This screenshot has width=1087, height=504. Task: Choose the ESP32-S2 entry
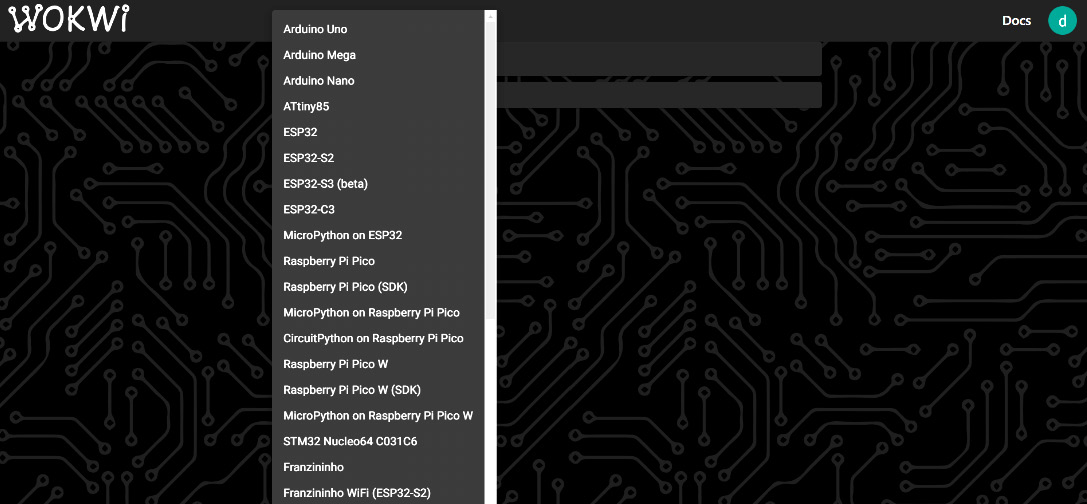379,158
